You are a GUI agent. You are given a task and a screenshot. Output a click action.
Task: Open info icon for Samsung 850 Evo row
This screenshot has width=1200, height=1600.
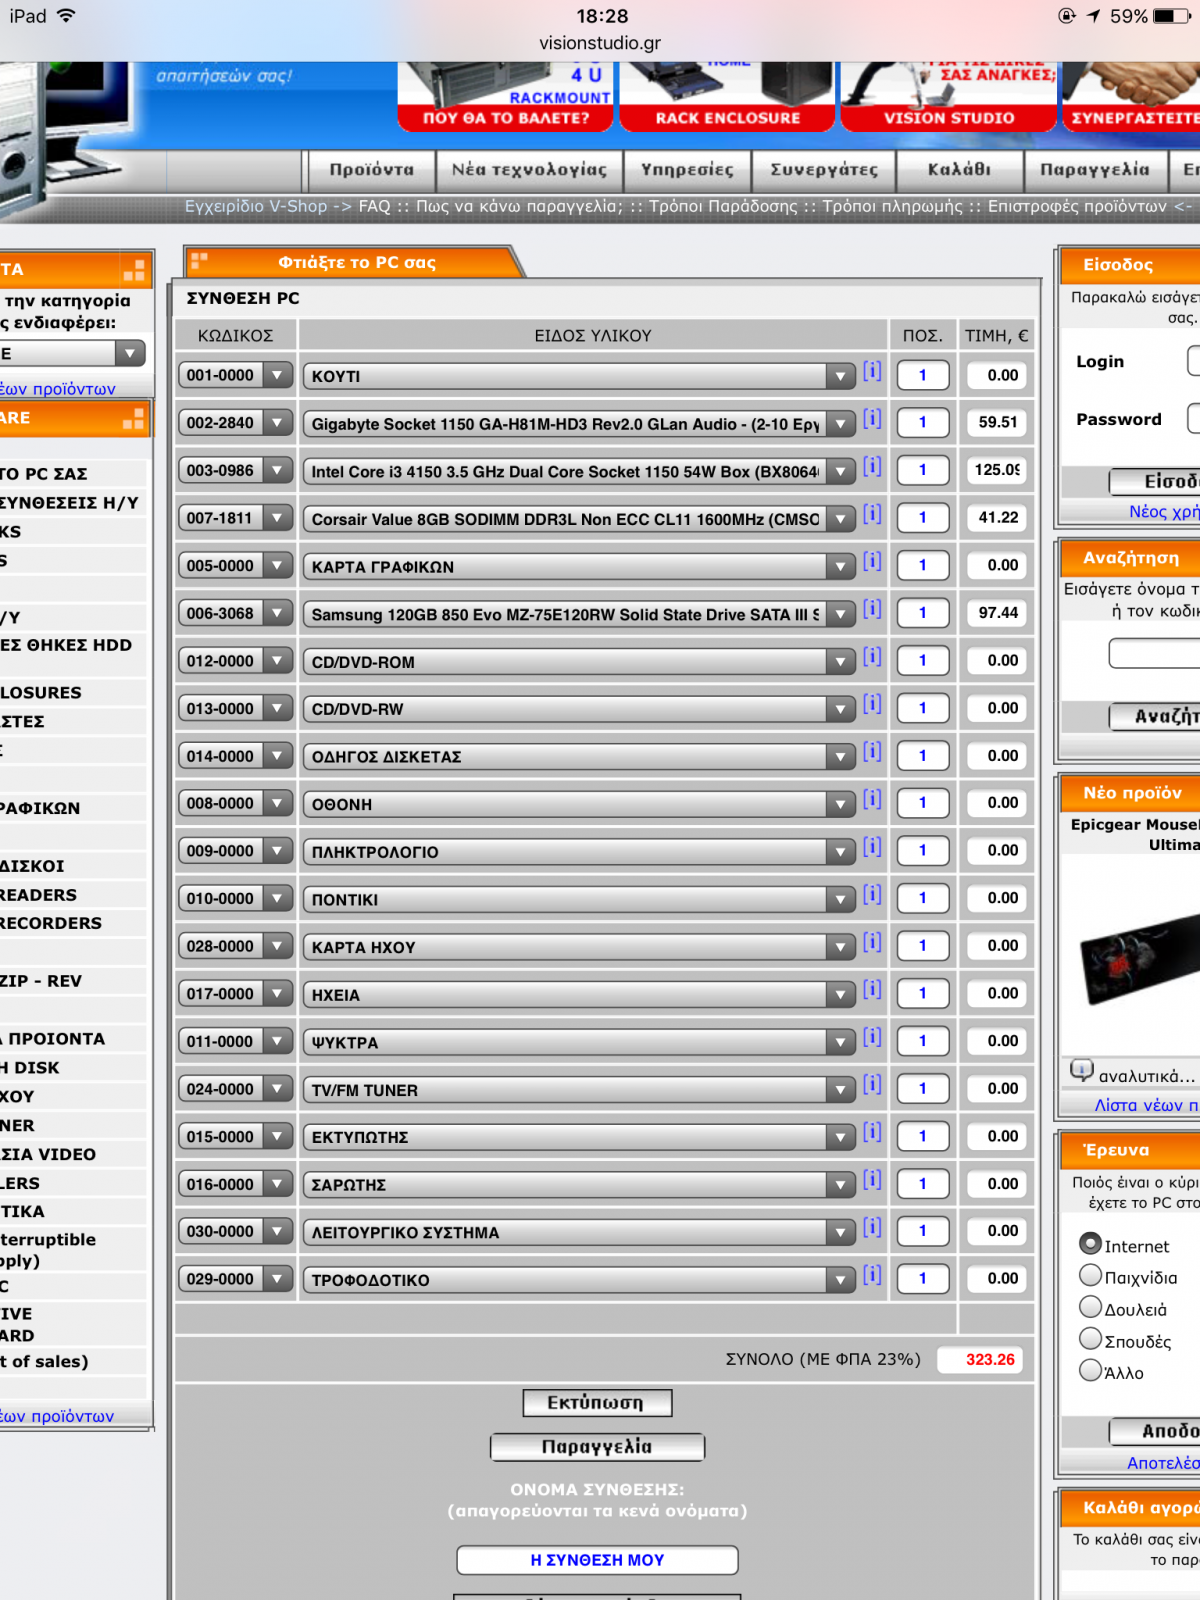pos(872,609)
